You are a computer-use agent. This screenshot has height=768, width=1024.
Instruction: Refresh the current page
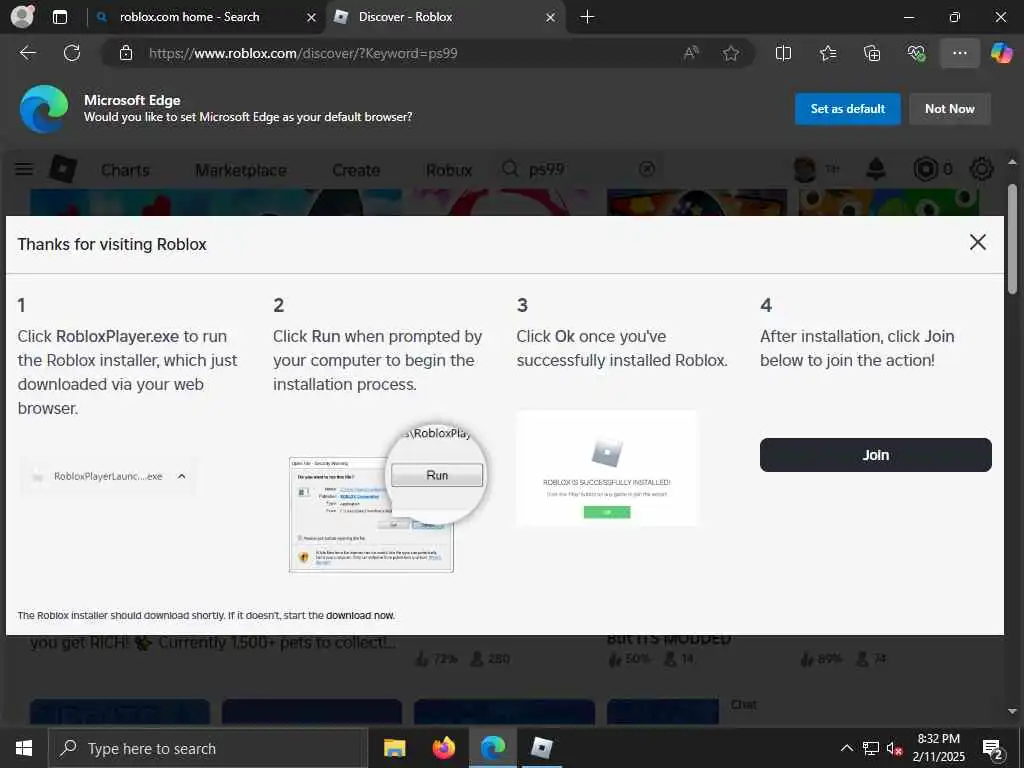[x=72, y=53]
